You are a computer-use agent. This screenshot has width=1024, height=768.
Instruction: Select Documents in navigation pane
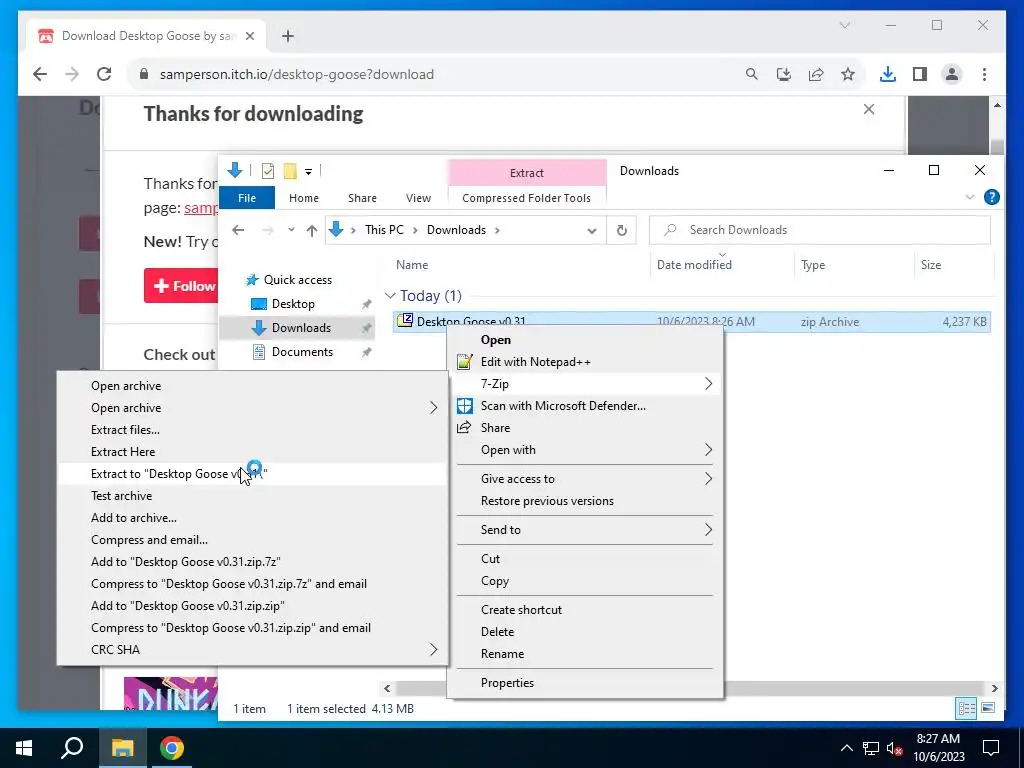302,352
